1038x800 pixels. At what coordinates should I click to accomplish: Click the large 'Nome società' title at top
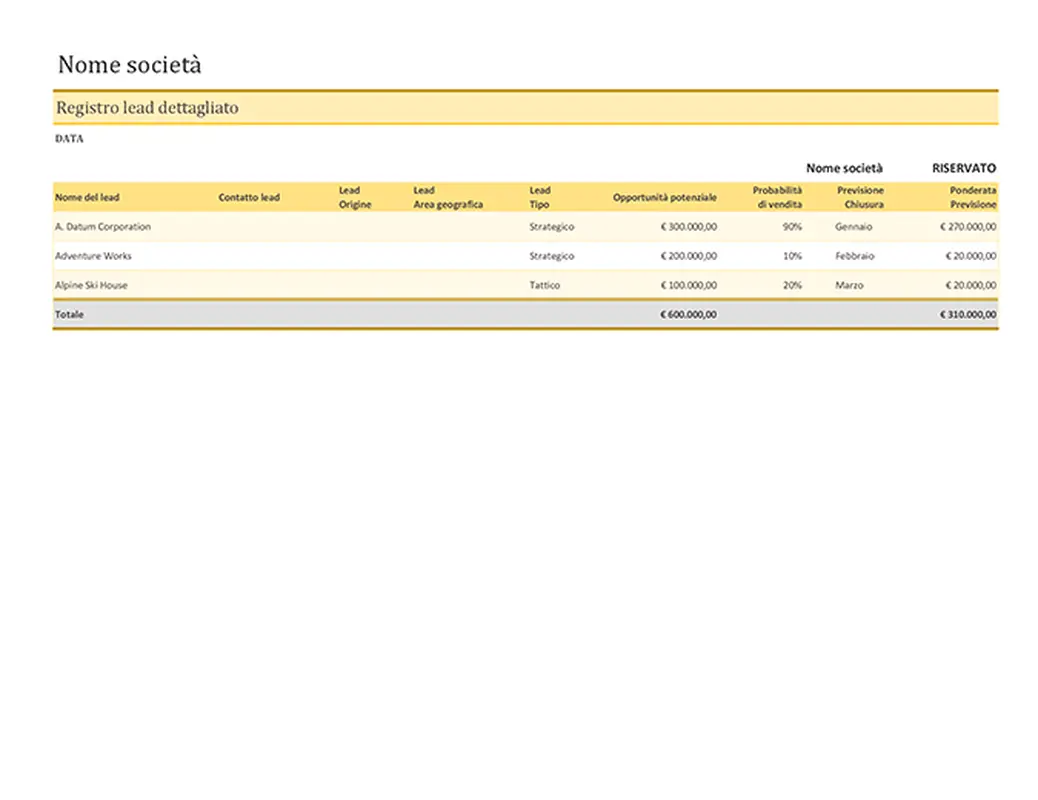[129, 65]
